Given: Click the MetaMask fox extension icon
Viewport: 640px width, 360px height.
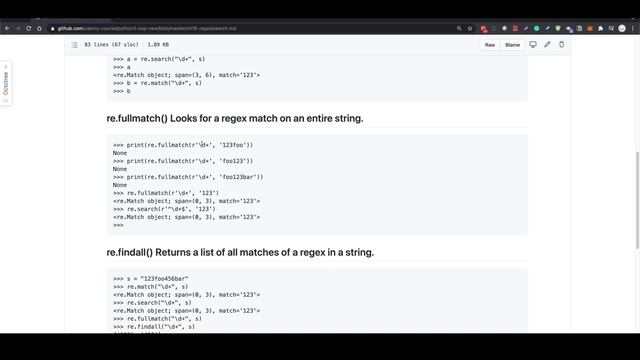Looking at the screenshot, I should (590, 29).
